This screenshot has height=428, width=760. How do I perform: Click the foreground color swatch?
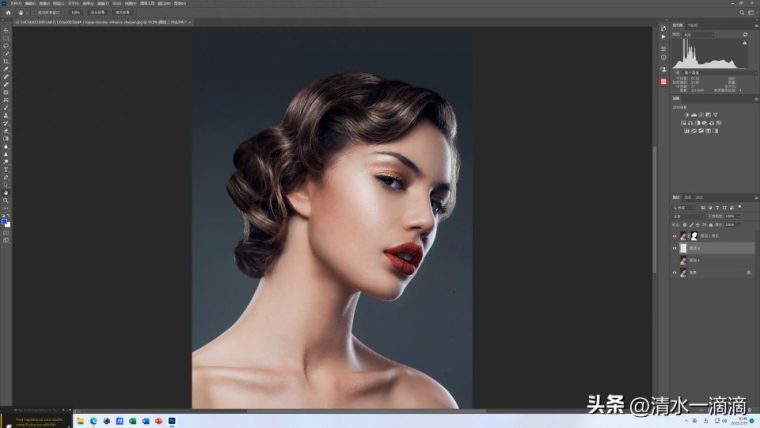(x=4, y=222)
